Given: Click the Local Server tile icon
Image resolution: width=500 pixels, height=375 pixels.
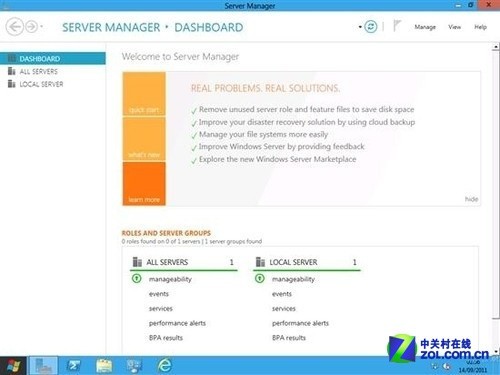Looking at the screenshot, I should [x=260, y=262].
